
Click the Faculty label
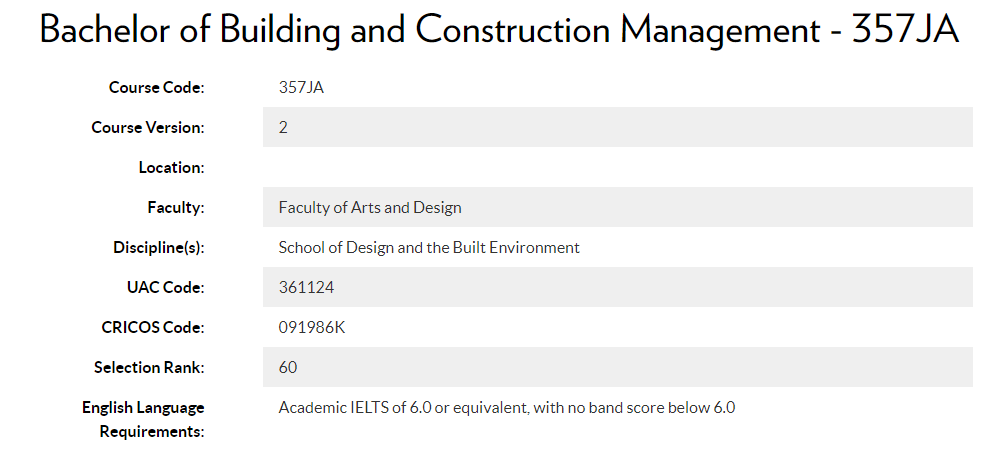coord(176,208)
